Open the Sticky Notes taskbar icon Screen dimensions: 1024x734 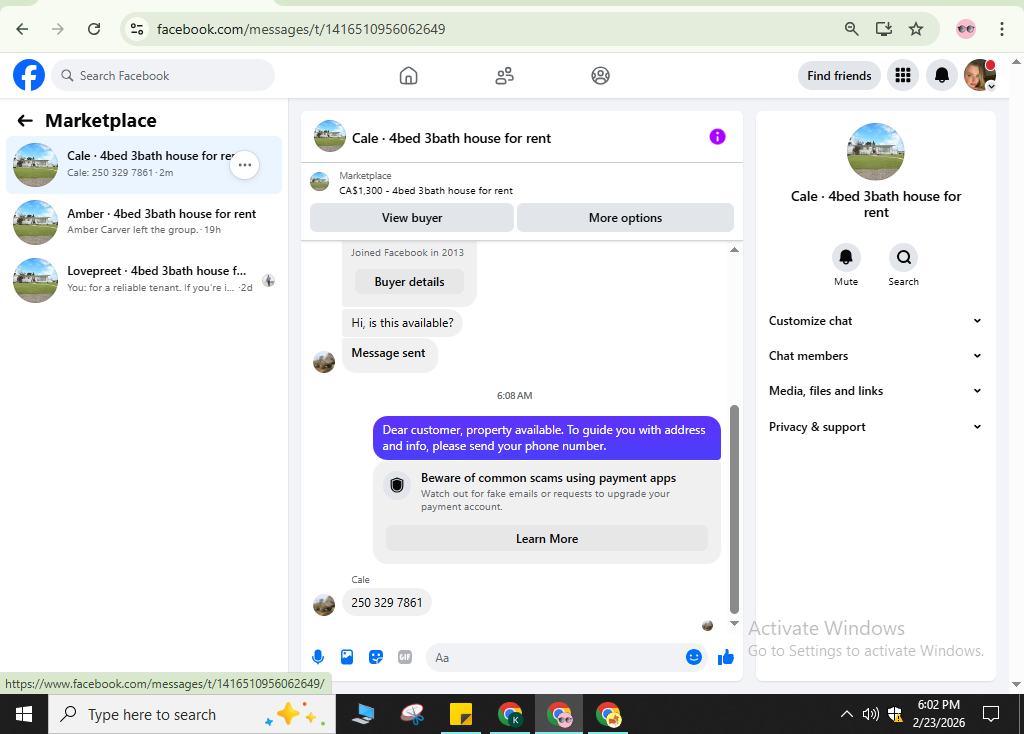tap(461, 714)
